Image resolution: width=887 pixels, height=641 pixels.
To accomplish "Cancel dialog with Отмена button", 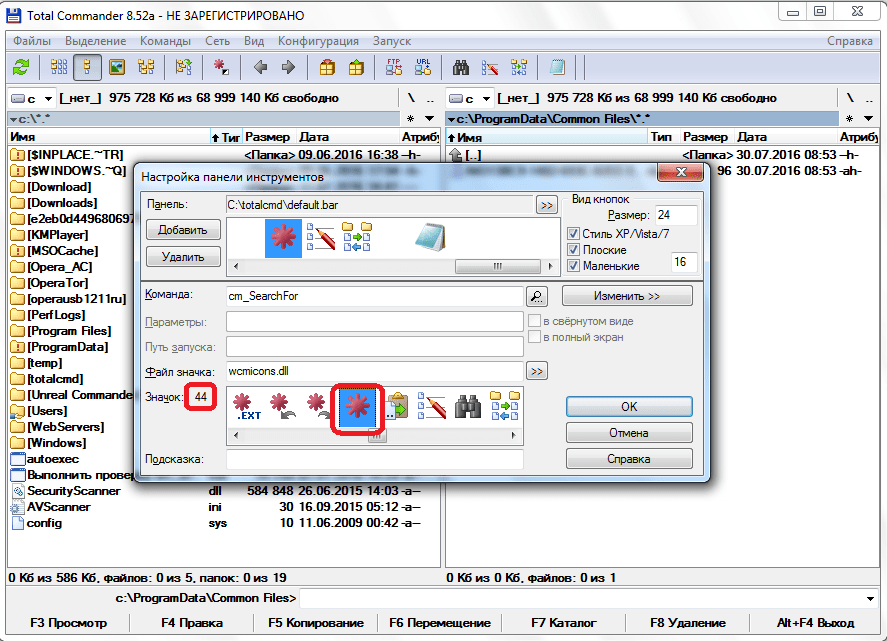I will click(x=629, y=433).
